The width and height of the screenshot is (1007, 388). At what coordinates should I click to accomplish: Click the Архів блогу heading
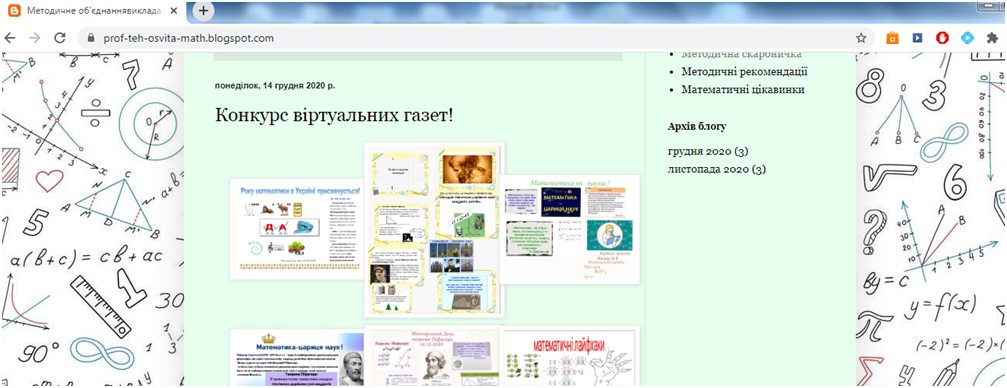[697, 126]
